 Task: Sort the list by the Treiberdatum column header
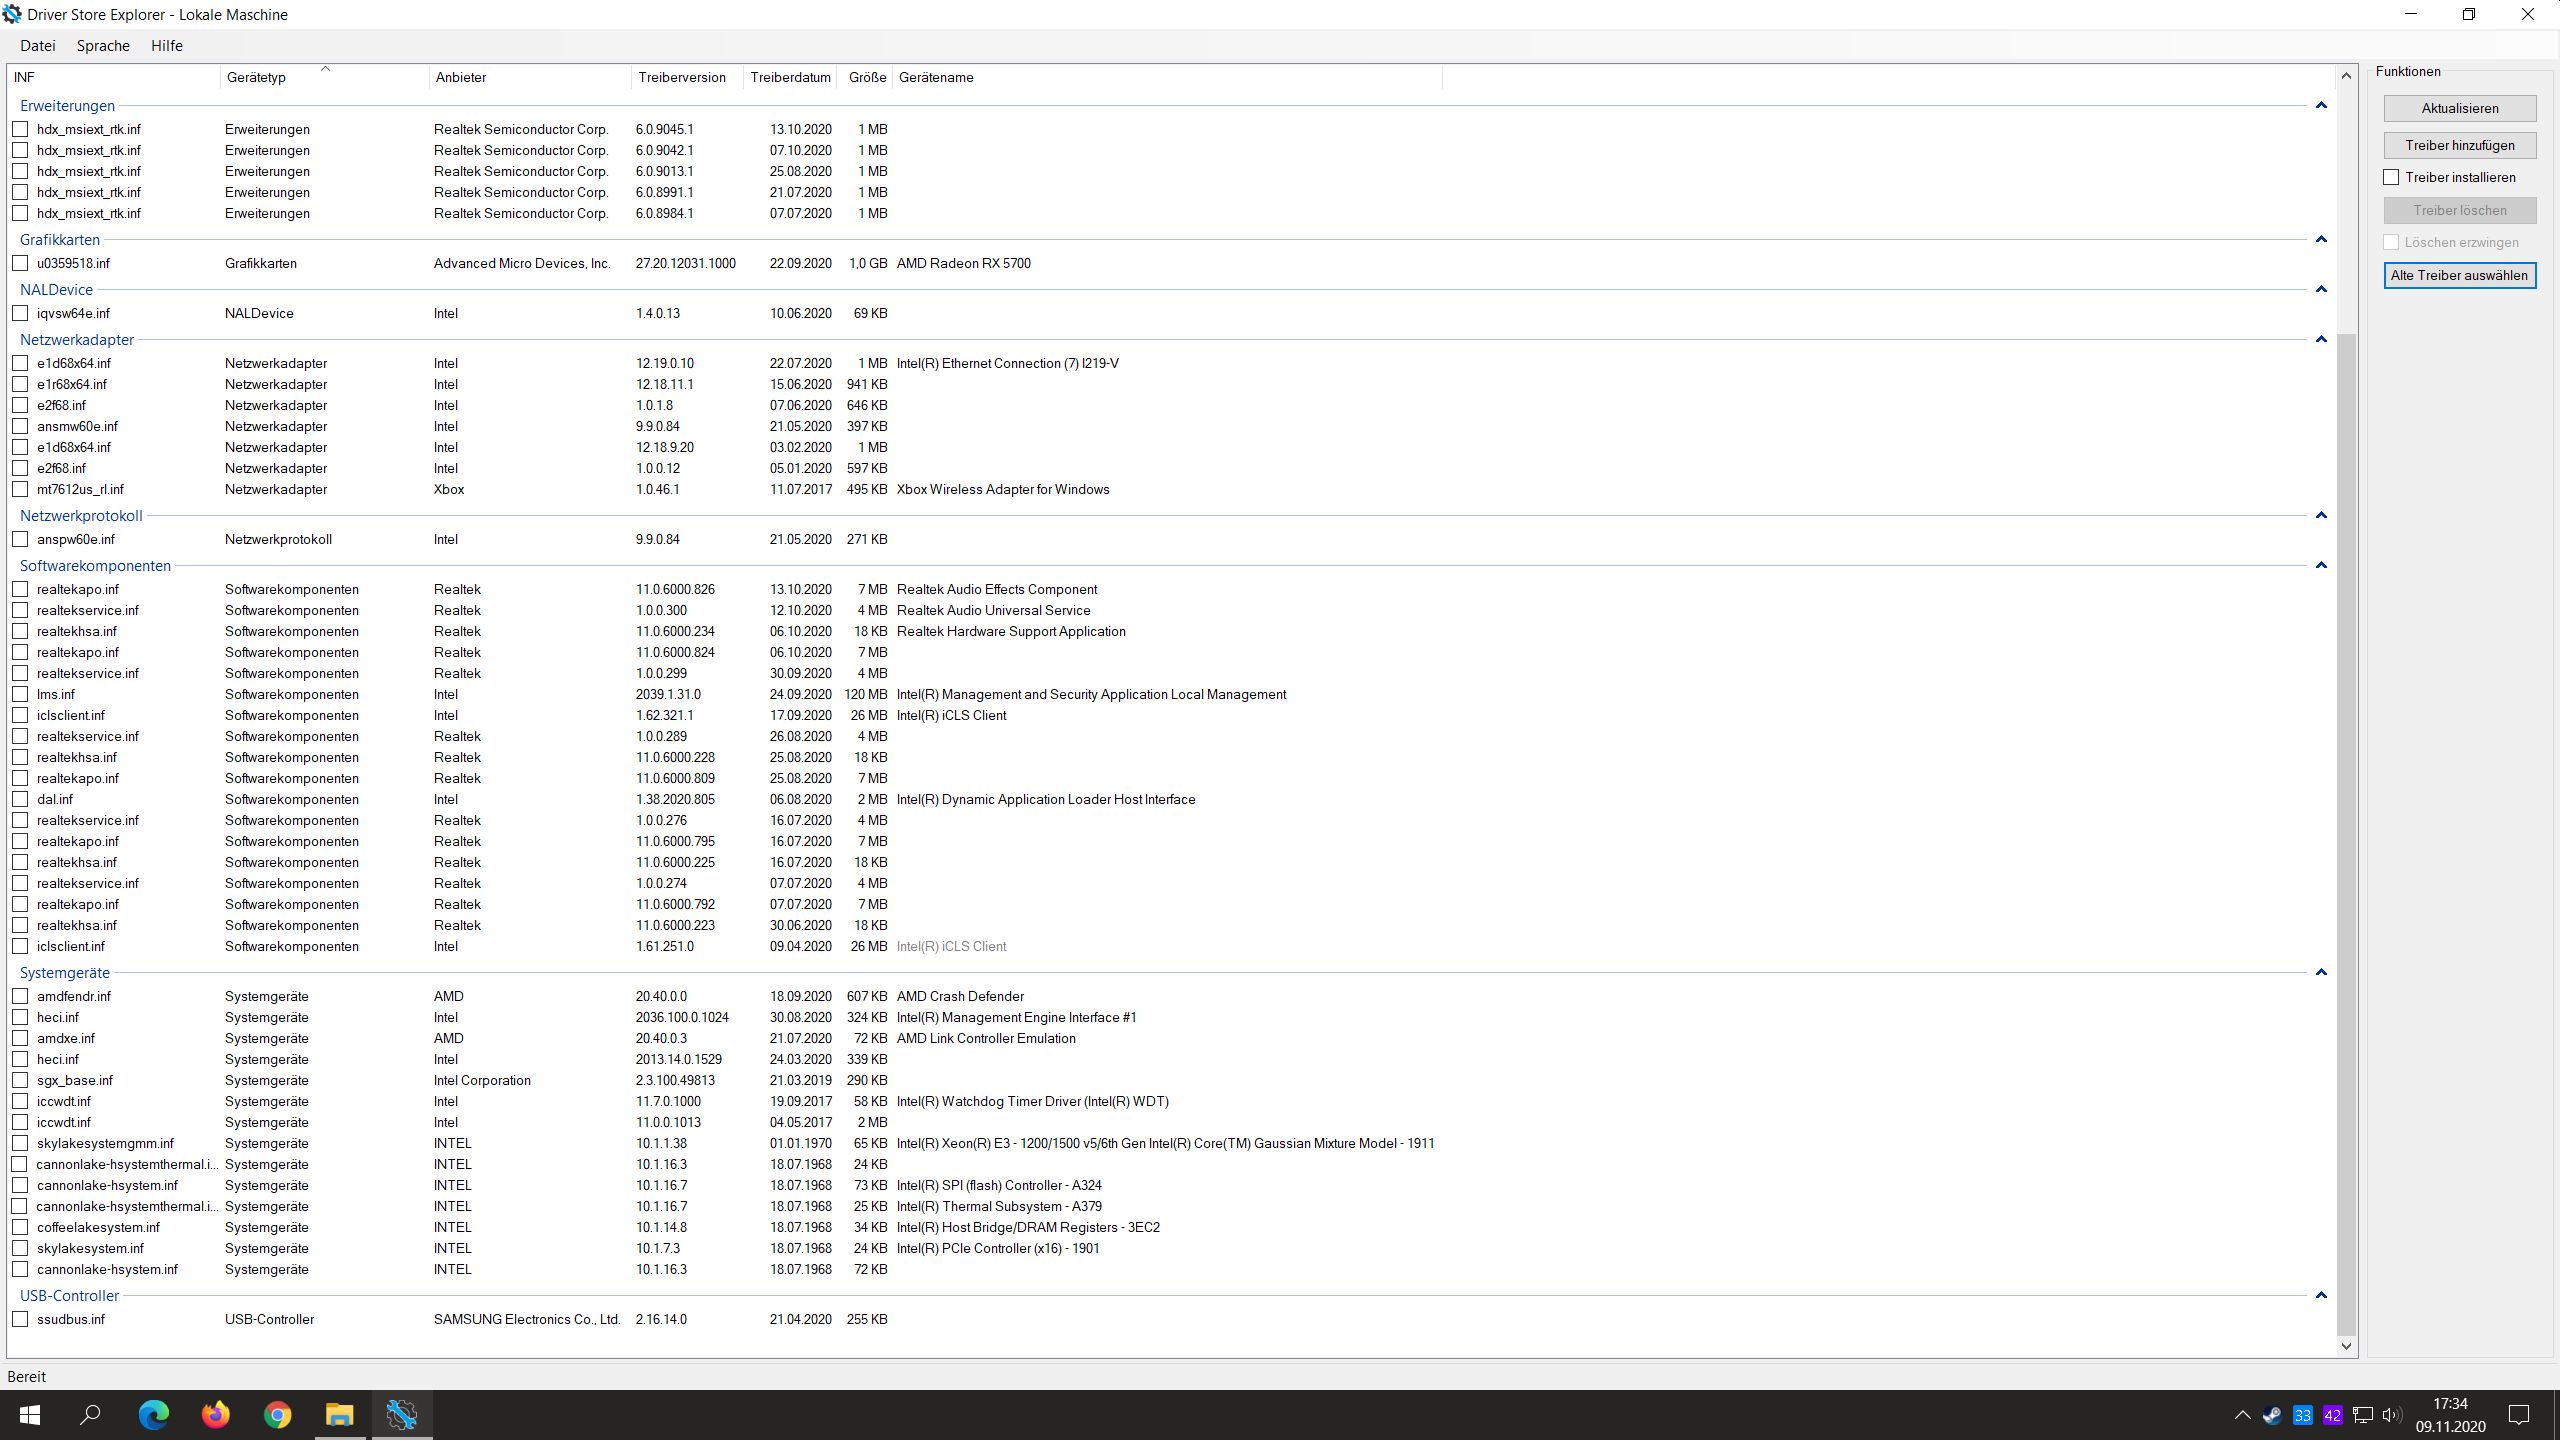point(790,77)
